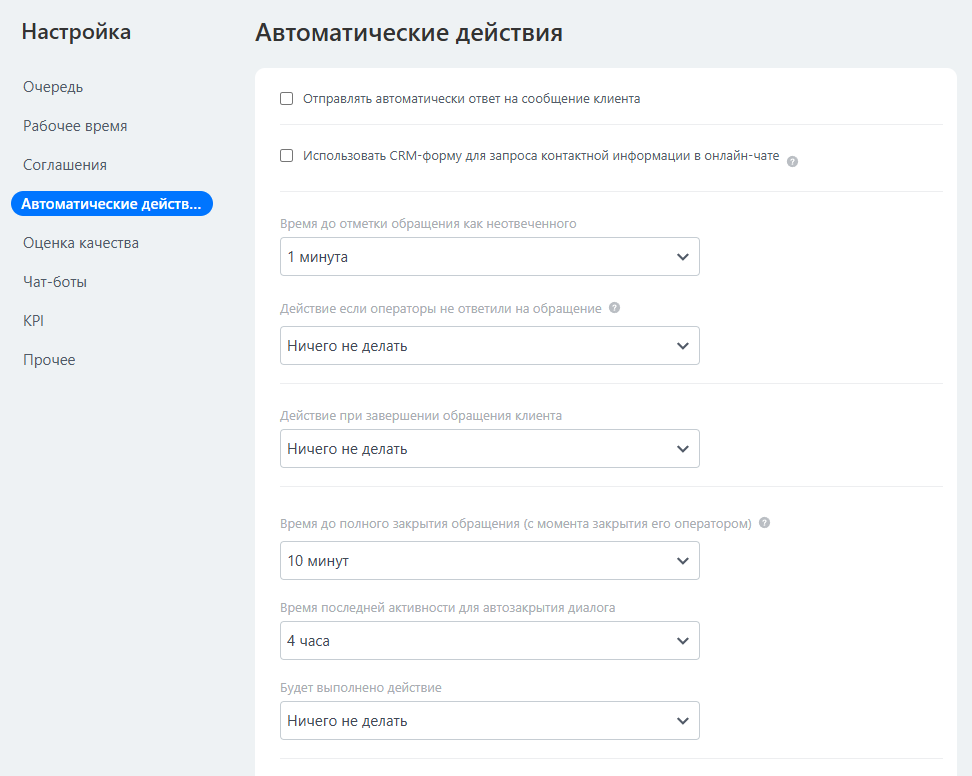
Task: Expand the '4 часа' auto-close dropdown
Action: [x=490, y=641]
